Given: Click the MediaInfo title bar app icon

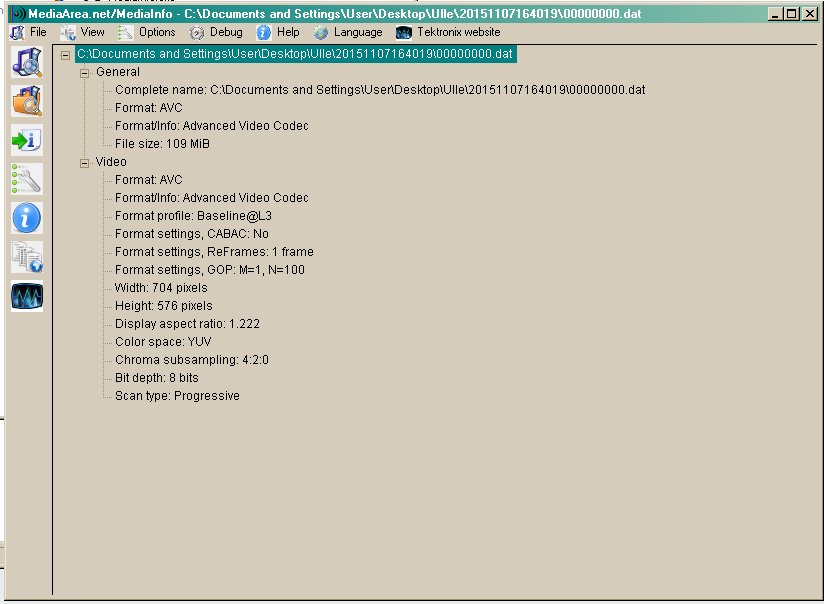Looking at the screenshot, I should pos(18,14).
